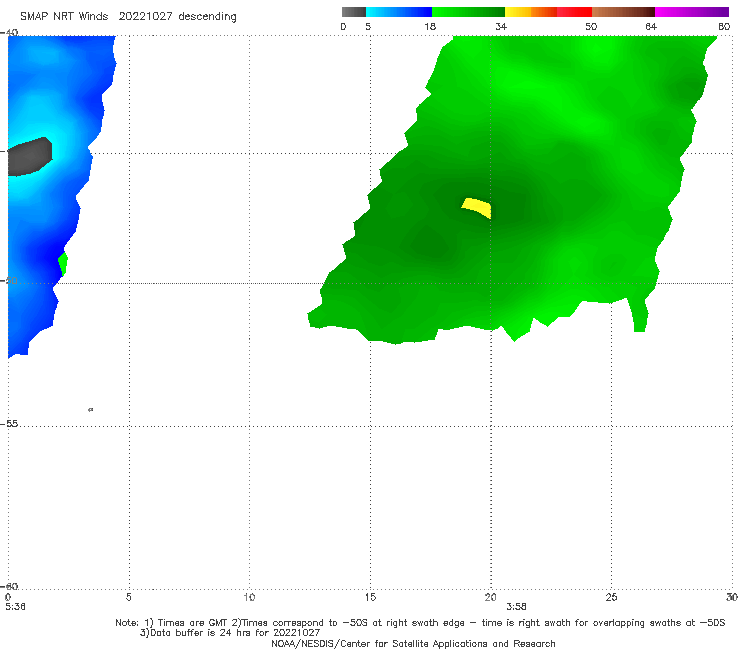Click the longitude axis label '25'

pyautogui.click(x=611, y=598)
